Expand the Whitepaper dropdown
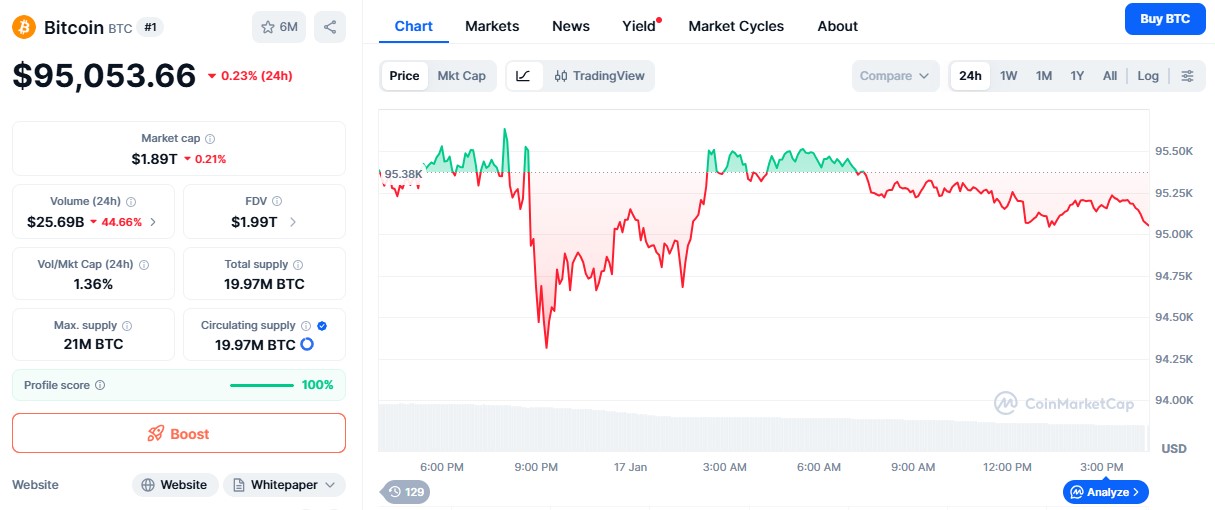1215x510 pixels. click(x=285, y=485)
